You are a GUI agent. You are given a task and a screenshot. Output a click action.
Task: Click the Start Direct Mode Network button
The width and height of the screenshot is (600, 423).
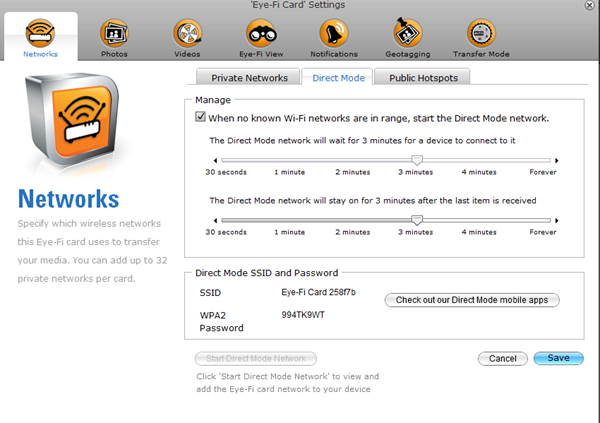coord(256,359)
